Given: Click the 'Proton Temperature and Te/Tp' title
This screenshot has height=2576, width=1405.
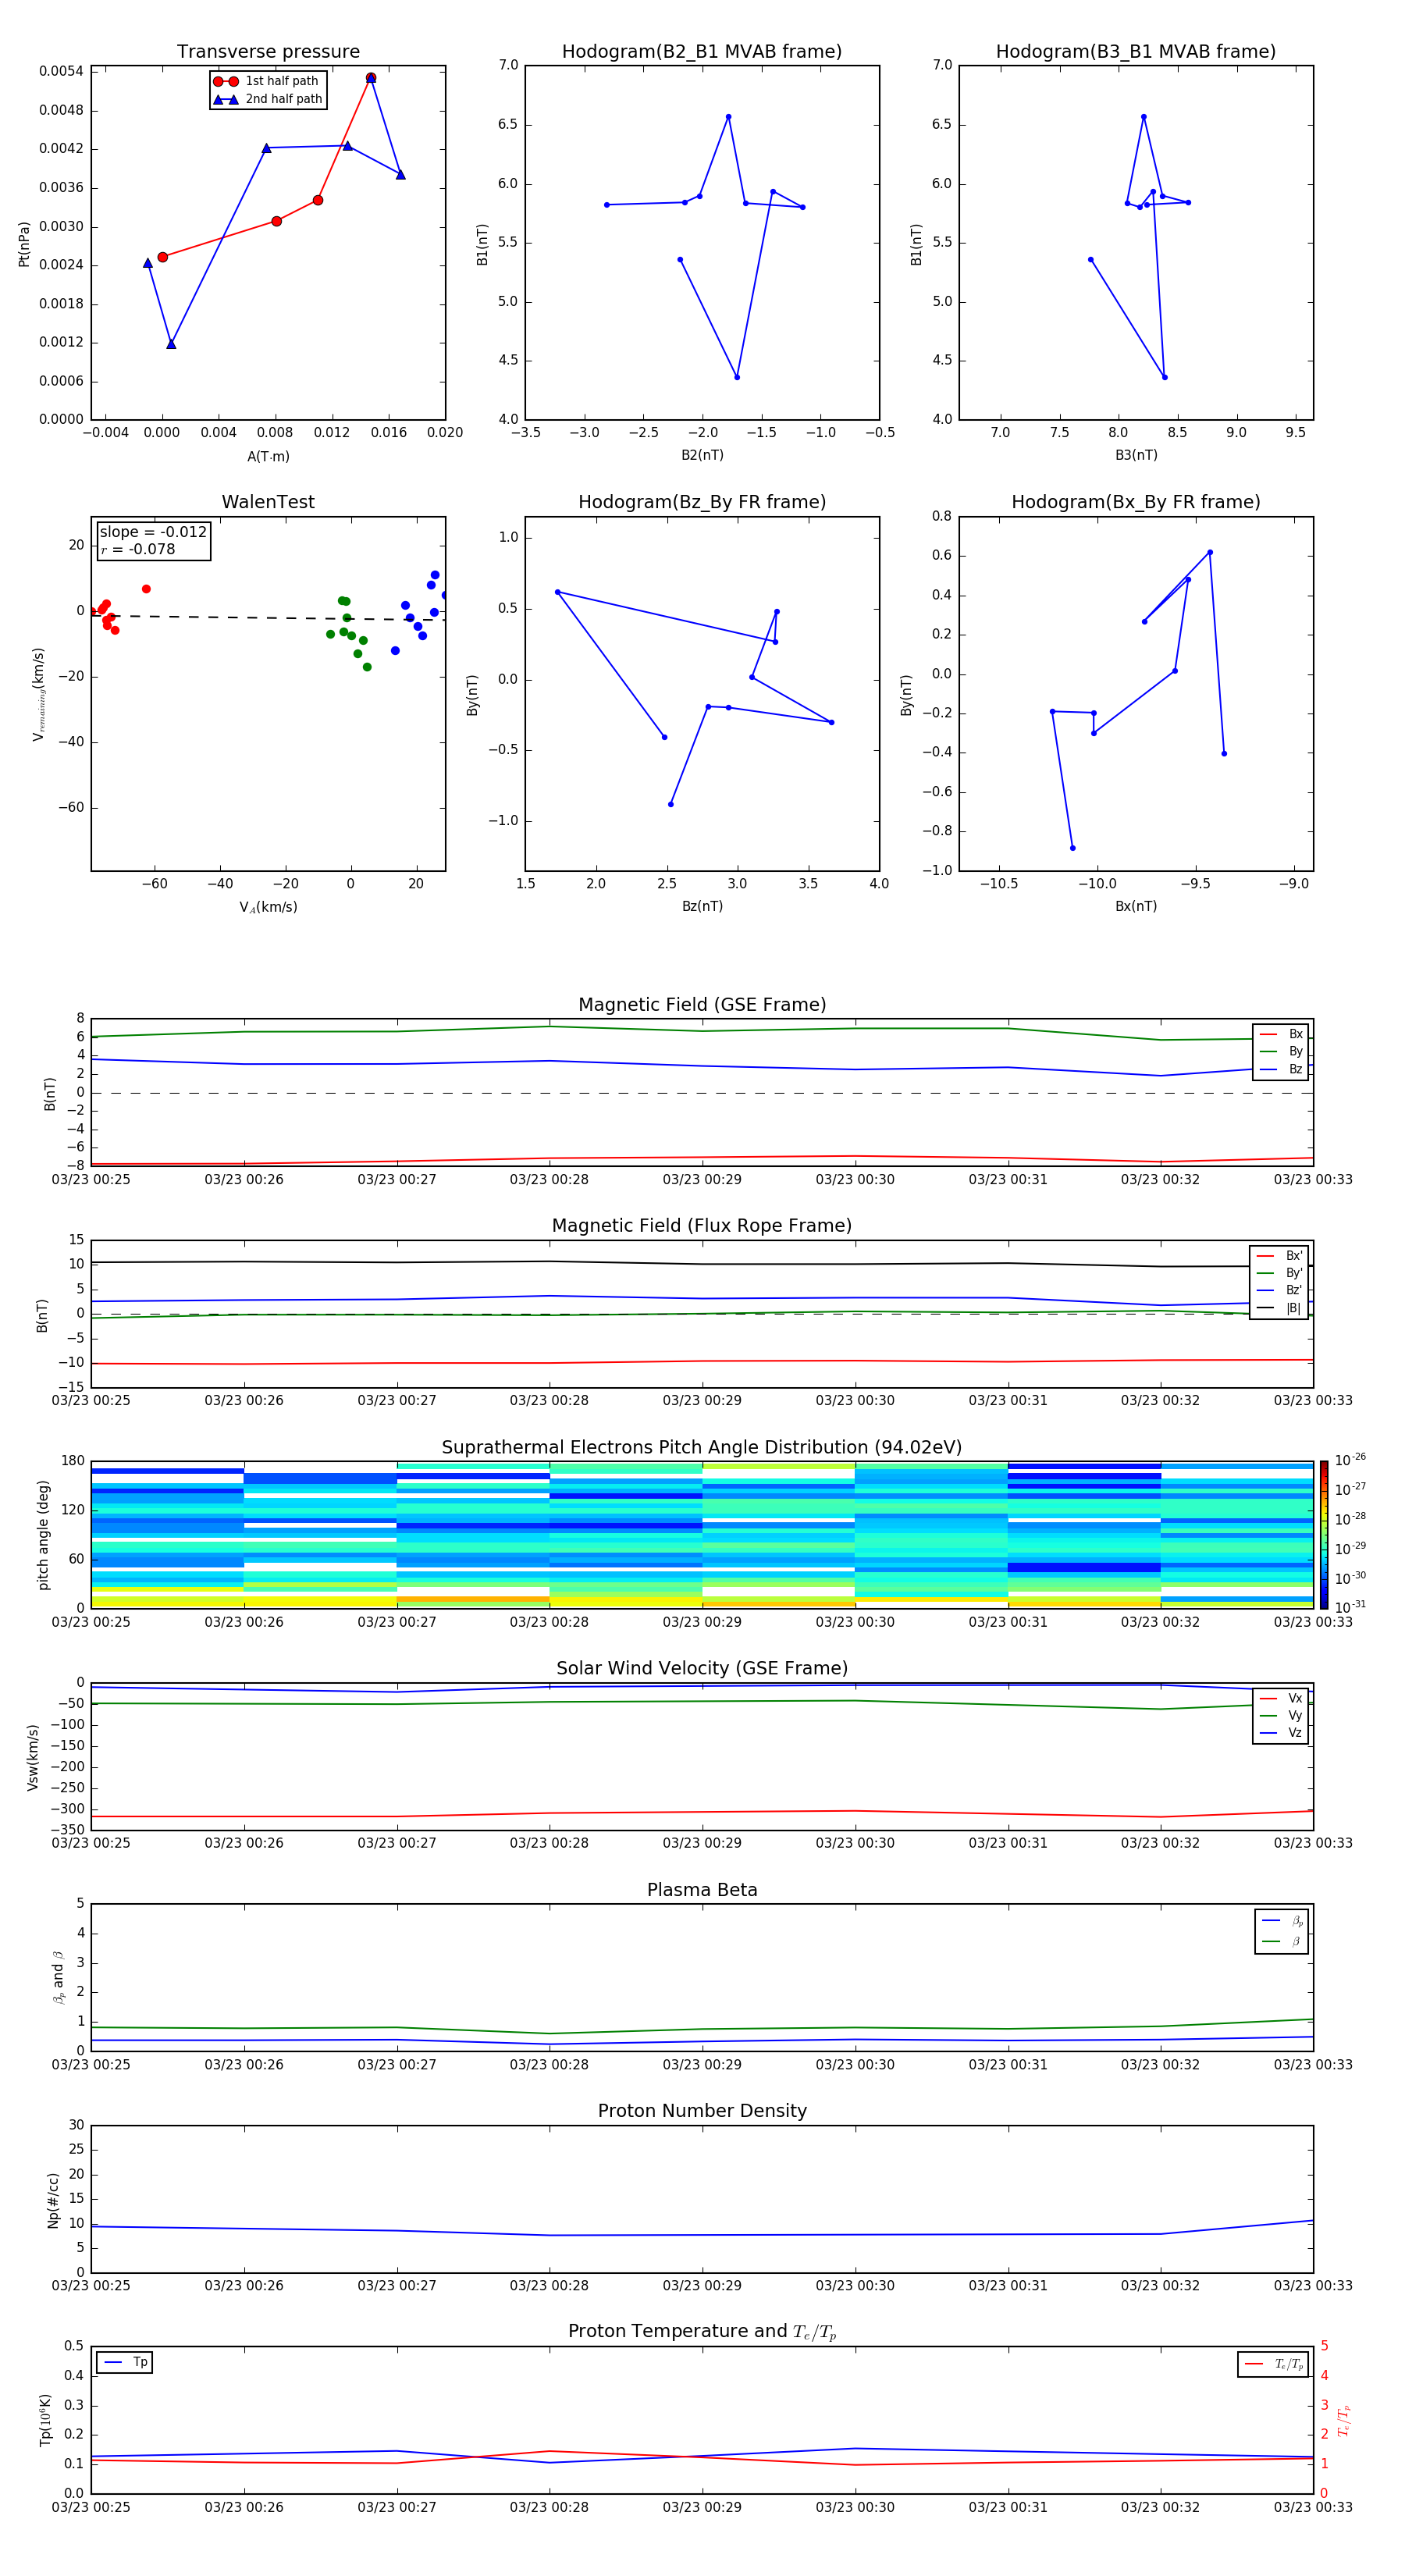Looking at the screenshot, I should click(x=702, y=2332).
